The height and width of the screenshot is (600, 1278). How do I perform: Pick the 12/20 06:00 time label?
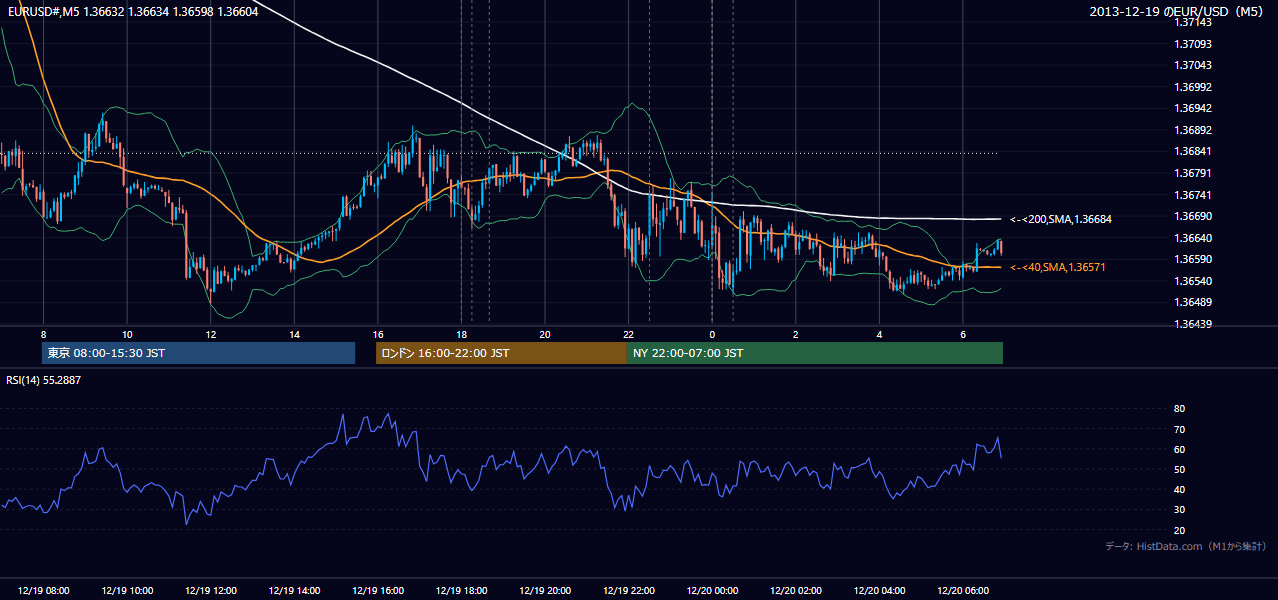click(963, 591)
